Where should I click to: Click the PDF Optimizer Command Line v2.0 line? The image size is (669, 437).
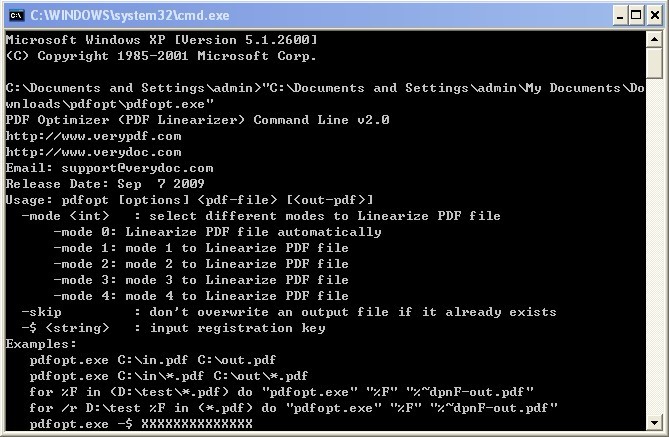coord(197,120)
